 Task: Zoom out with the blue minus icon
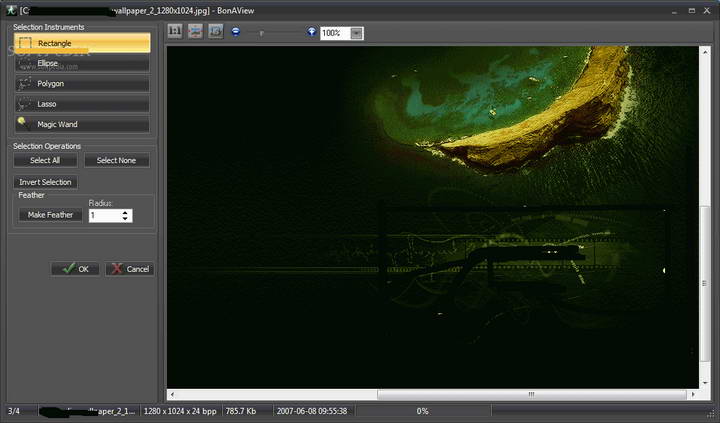coord(236,32)
